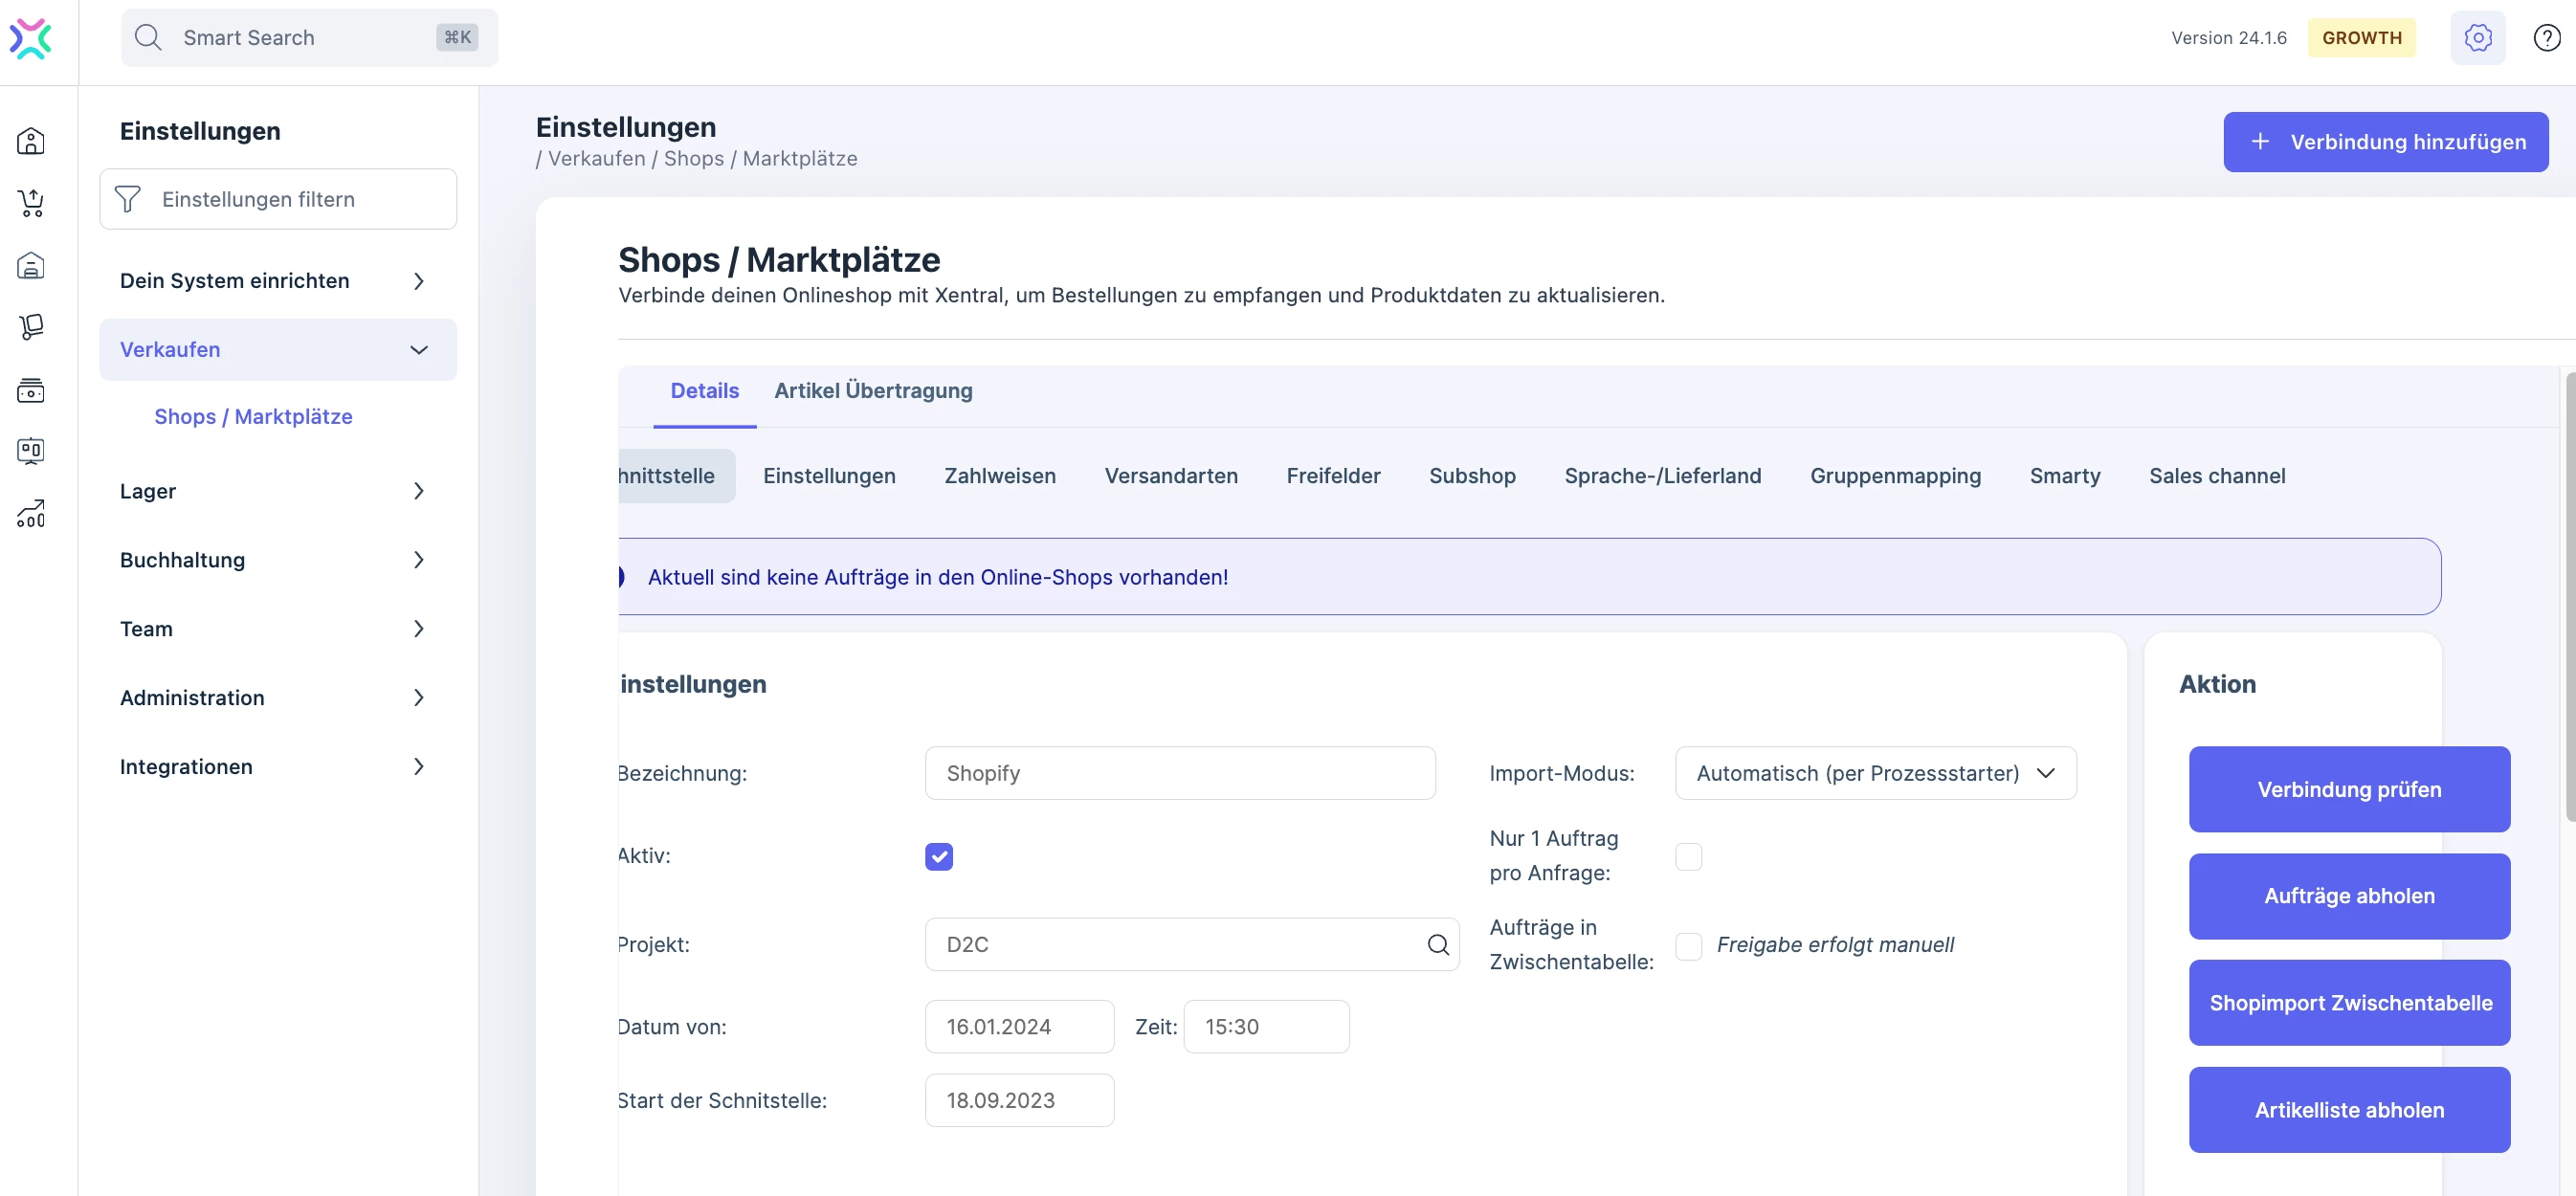Enable Nur 1 Auftrag pro Anfrage checkbox
This screenshot has height=1196, width=2576.
click(1688, 856)
